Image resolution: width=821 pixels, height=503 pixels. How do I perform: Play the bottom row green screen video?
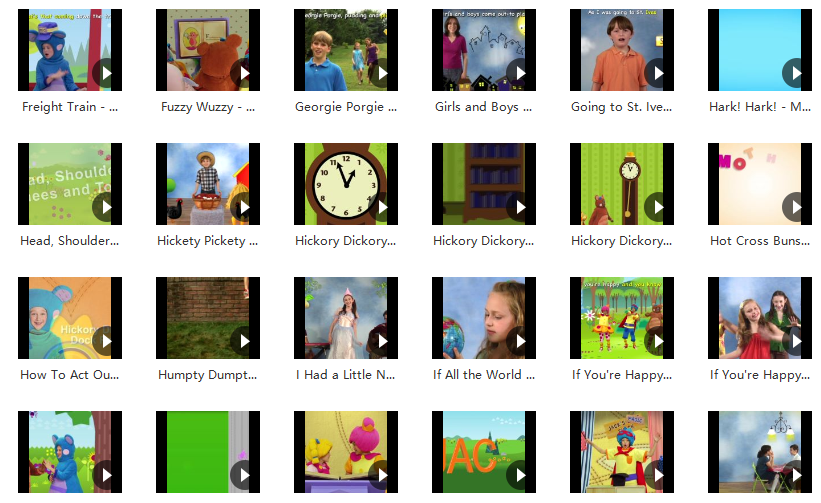244,474
